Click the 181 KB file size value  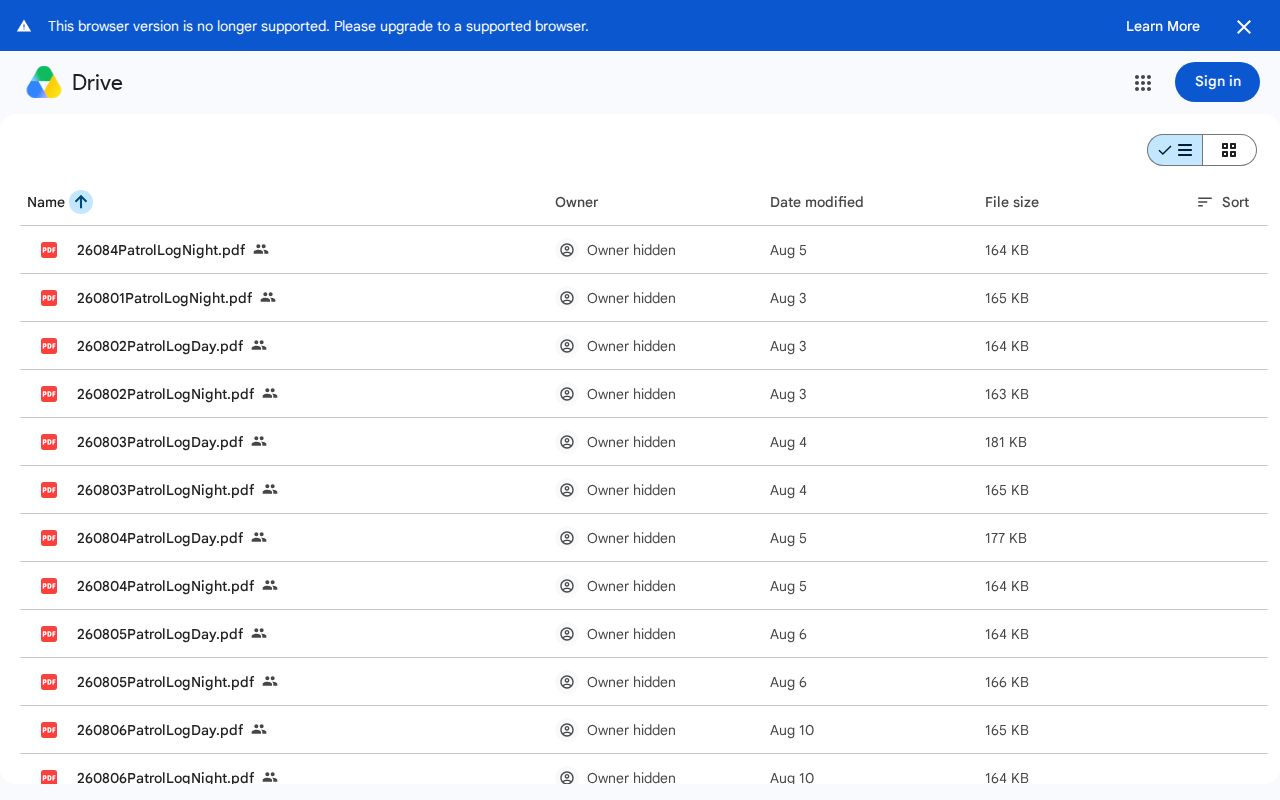tap(1006, 442)
